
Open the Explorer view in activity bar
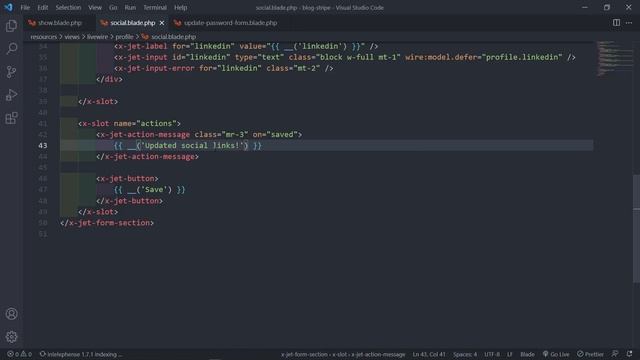[x=11, y=26]
